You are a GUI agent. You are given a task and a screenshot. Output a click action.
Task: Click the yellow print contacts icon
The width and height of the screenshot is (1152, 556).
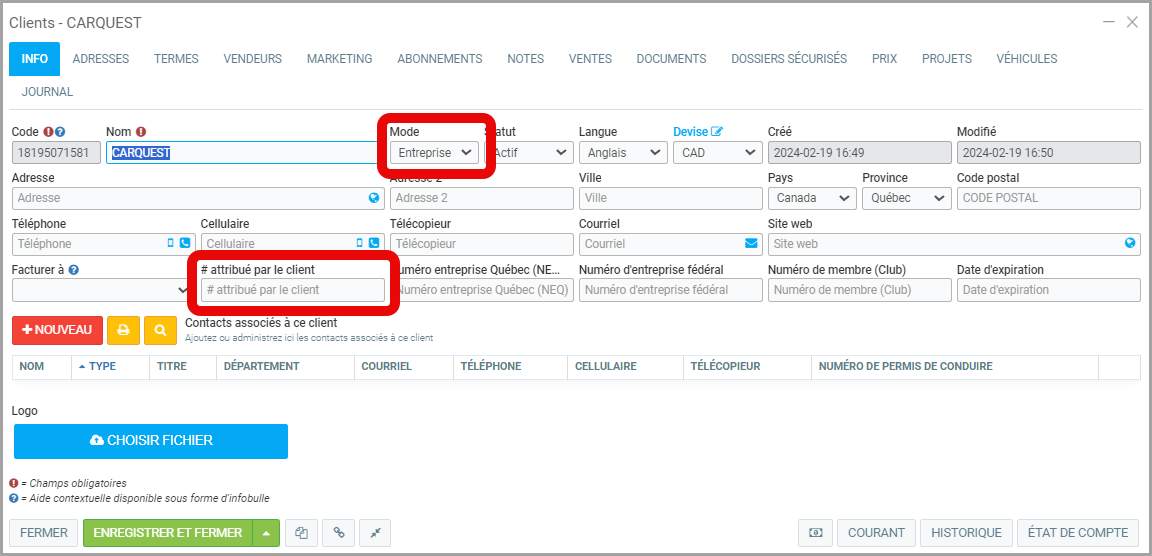pyautogui.click(x=123, y=330)
